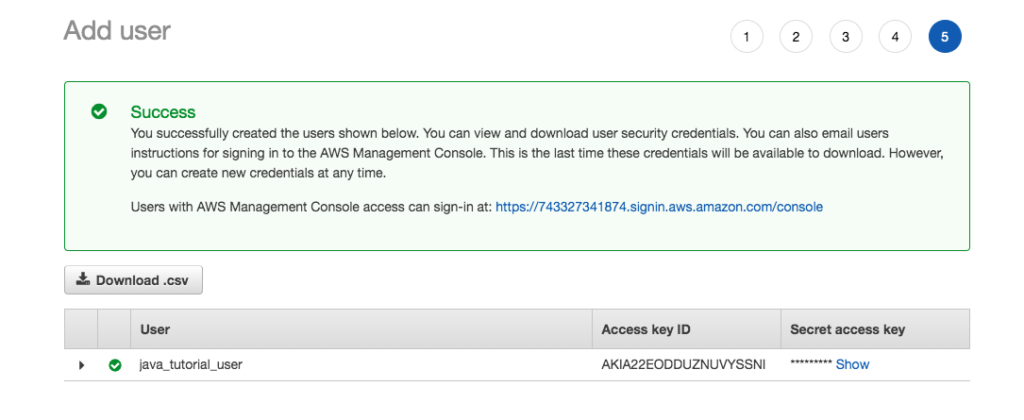Show the secret access key
Image resolution: width=1024 pixels, height=420 pixels.
point(852,364)
